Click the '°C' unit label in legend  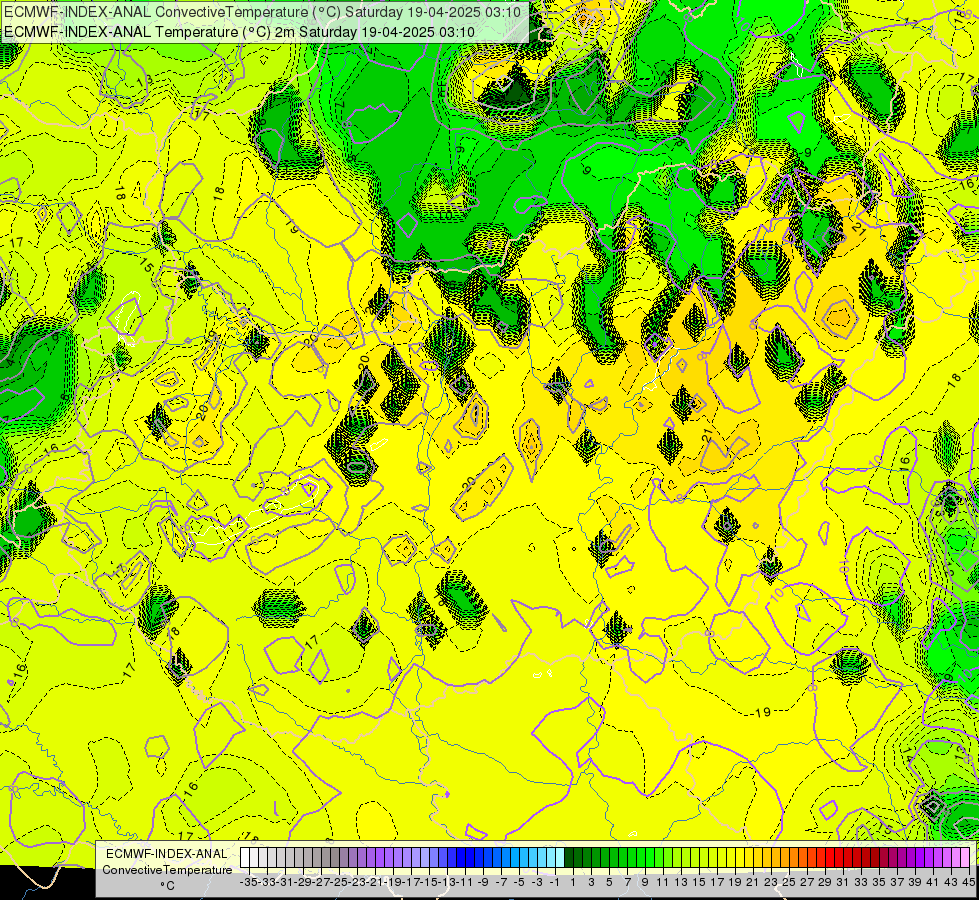tap(167, 886)
